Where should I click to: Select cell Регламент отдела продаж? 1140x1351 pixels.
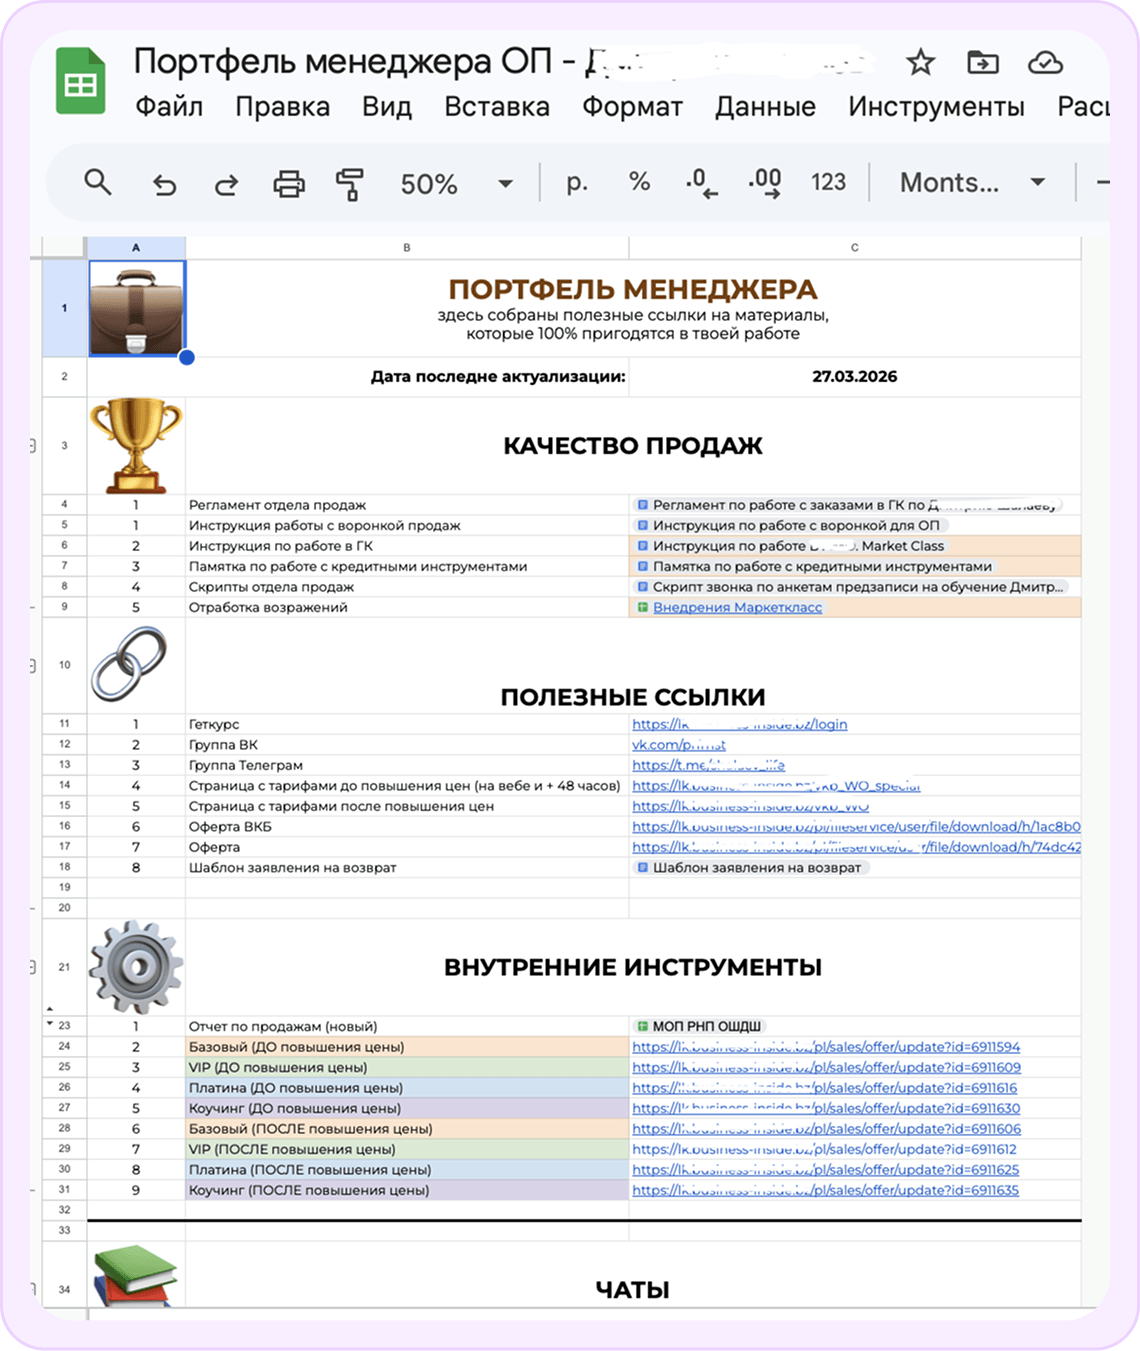(x=407, y=505)
